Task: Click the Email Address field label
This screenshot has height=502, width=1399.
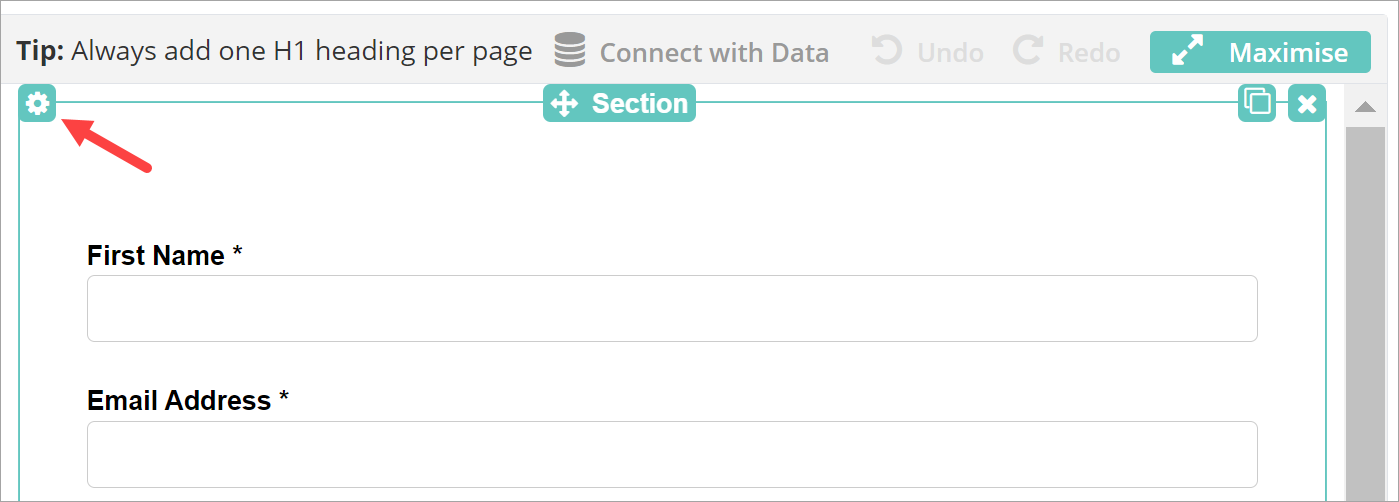Action: [x=179, y=401]
